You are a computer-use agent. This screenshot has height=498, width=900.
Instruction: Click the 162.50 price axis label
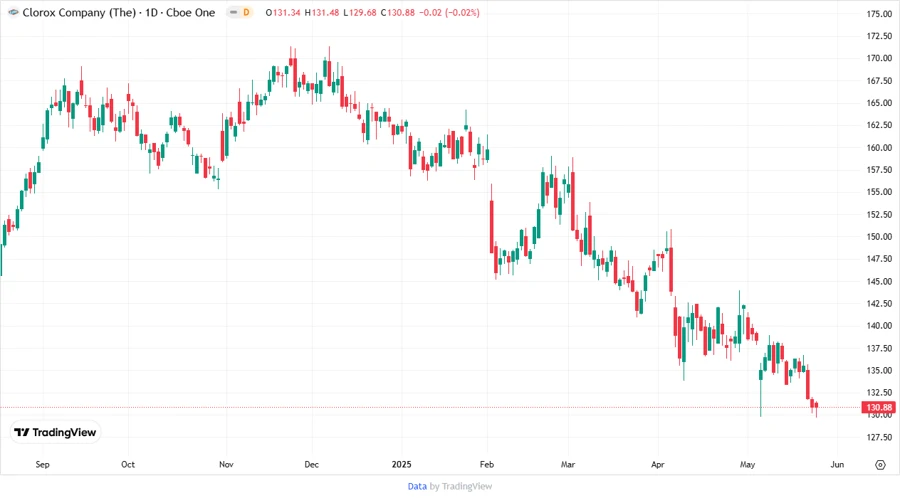879,124
